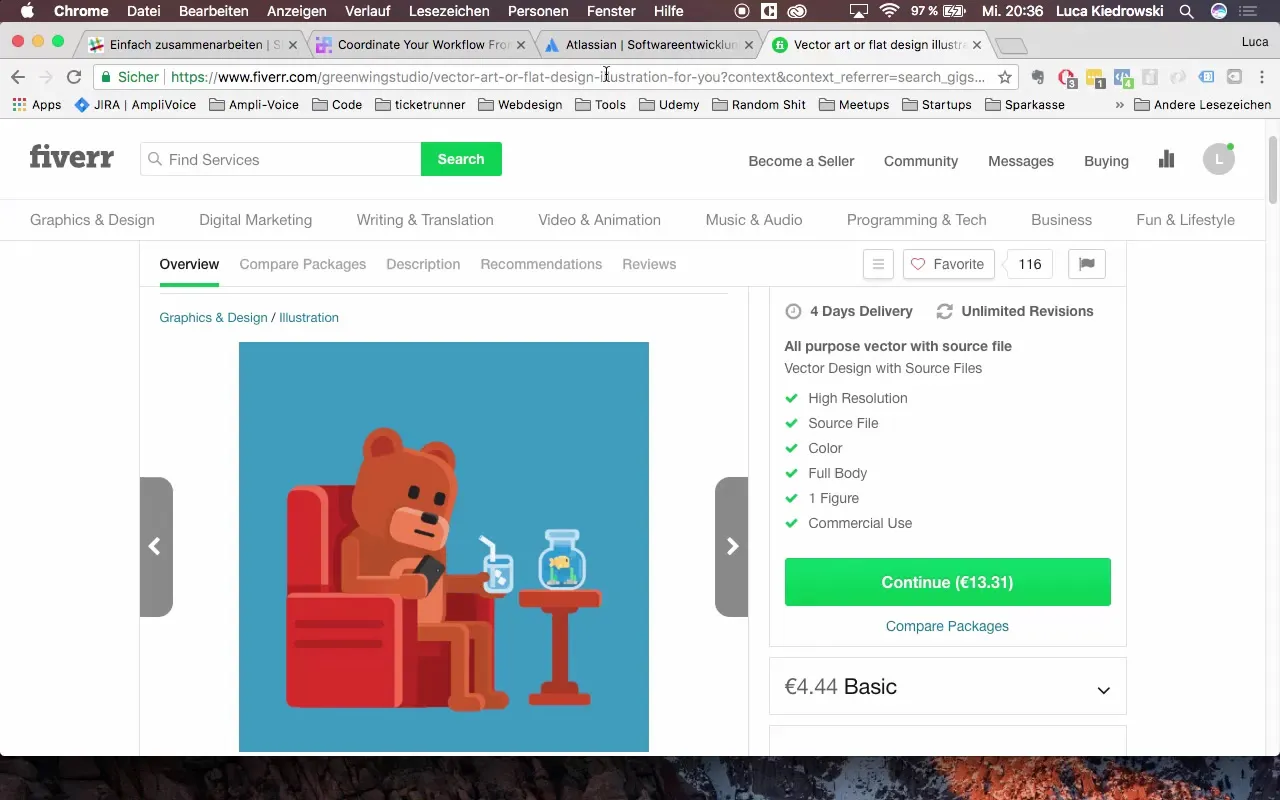Viewport: 1280px width, 800px height.
Task: Open the Chrome three-dot menu
Action: (1262, 77)
